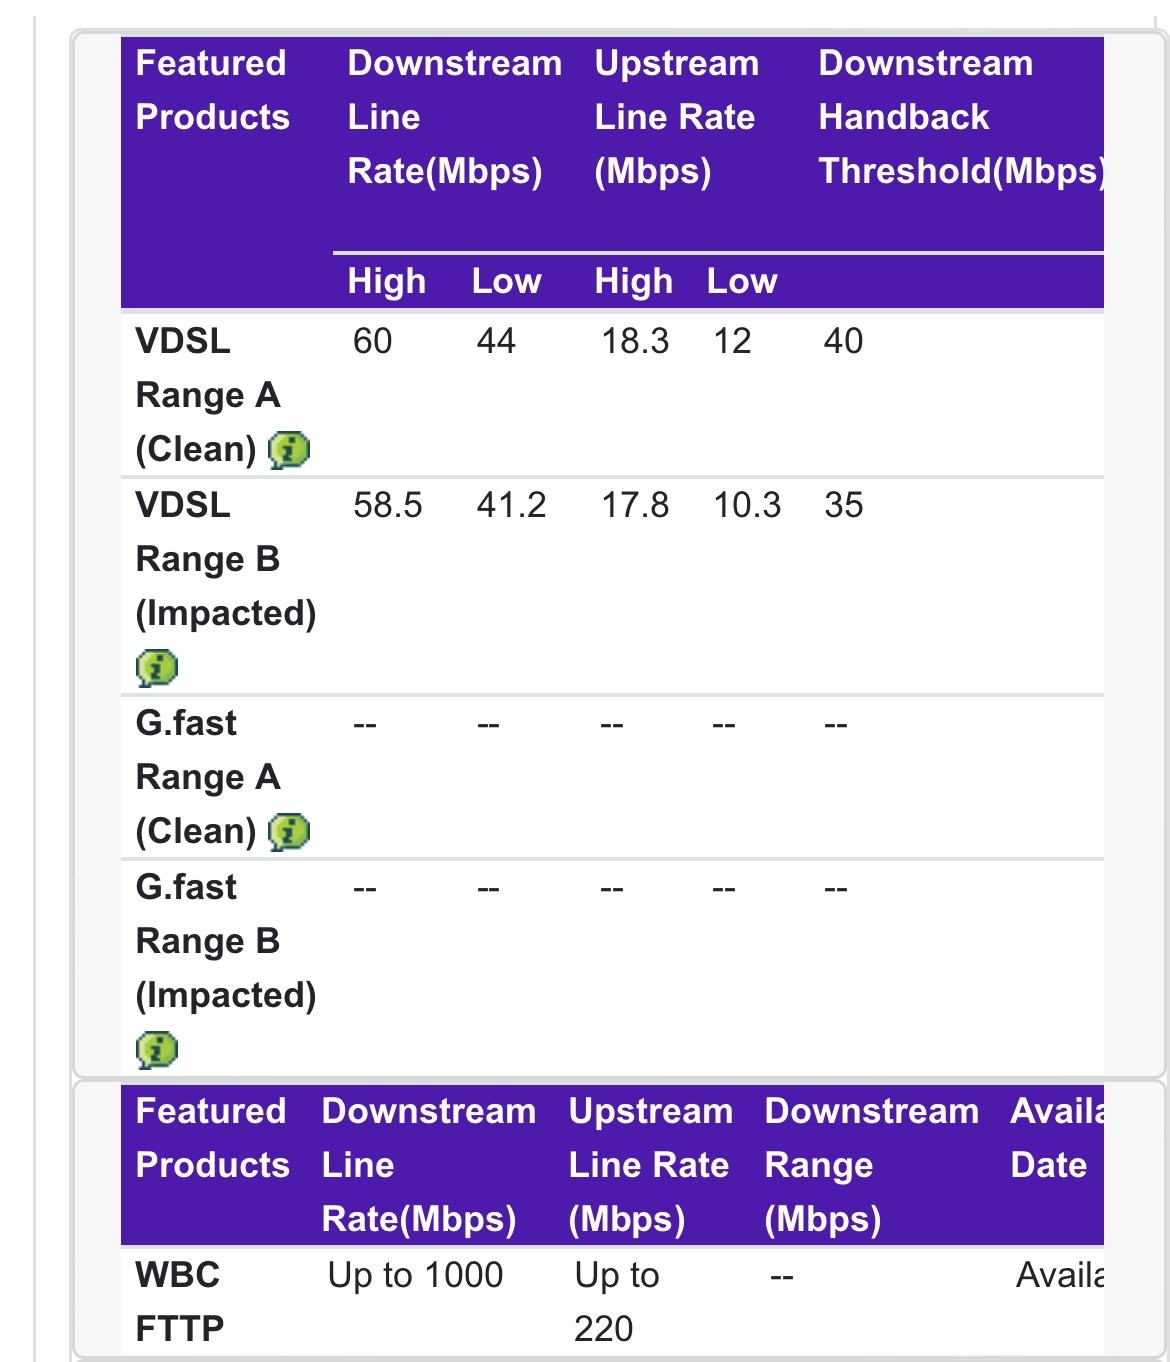Click the Downstream Range (Mbps) header

point(872,1165)
